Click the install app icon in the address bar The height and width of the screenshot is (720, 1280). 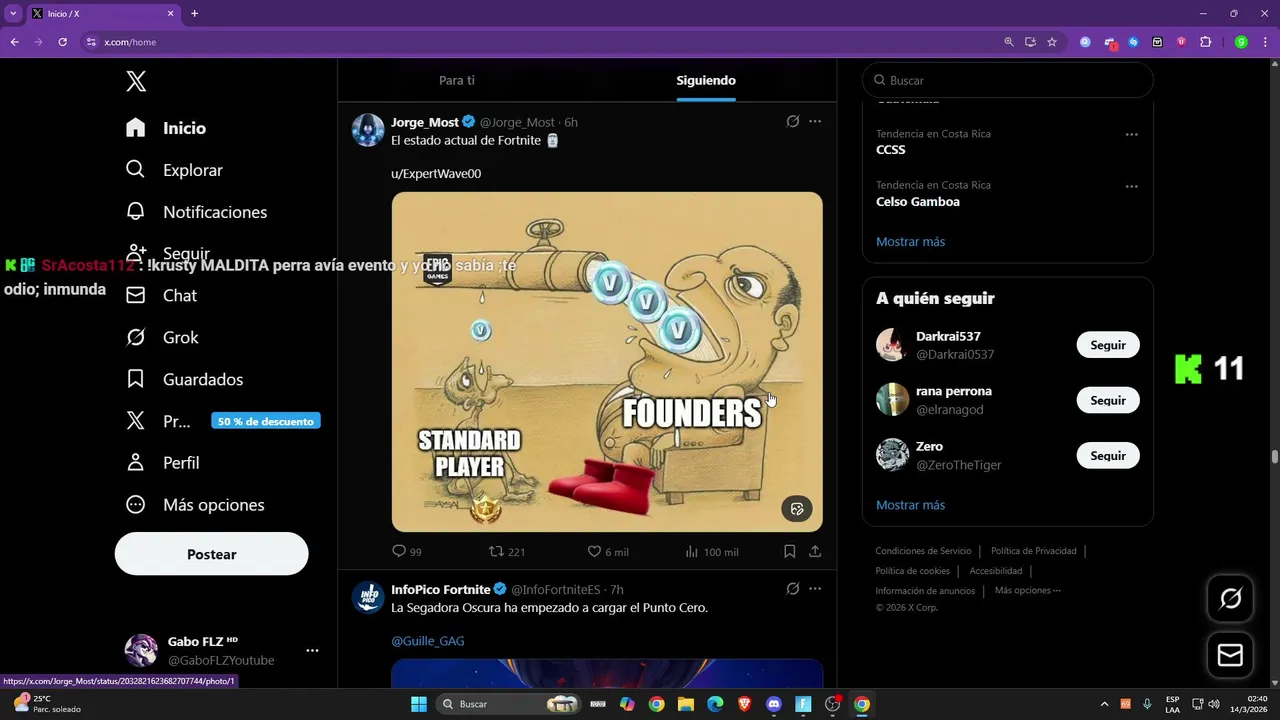click(1030, 42)
